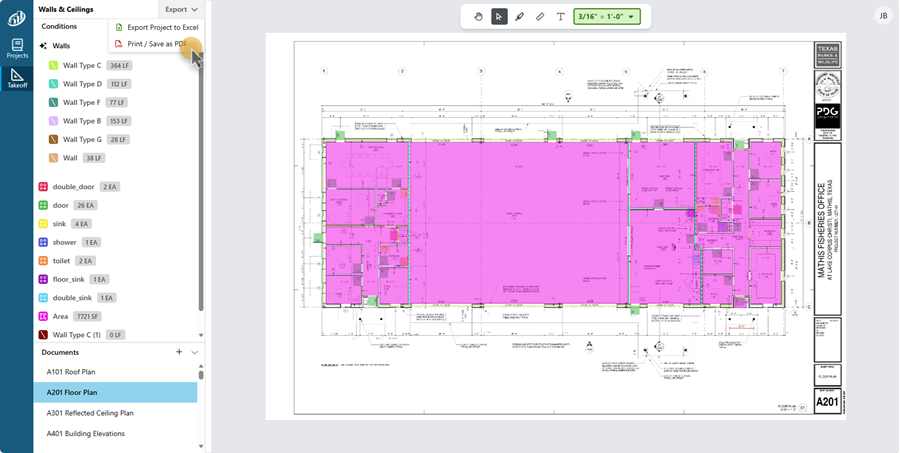Image resolution: width=900 pixels, height=453 pixels.
Task: Open A301 Reflected Ceiling Plan document
Action: [115, 413]
